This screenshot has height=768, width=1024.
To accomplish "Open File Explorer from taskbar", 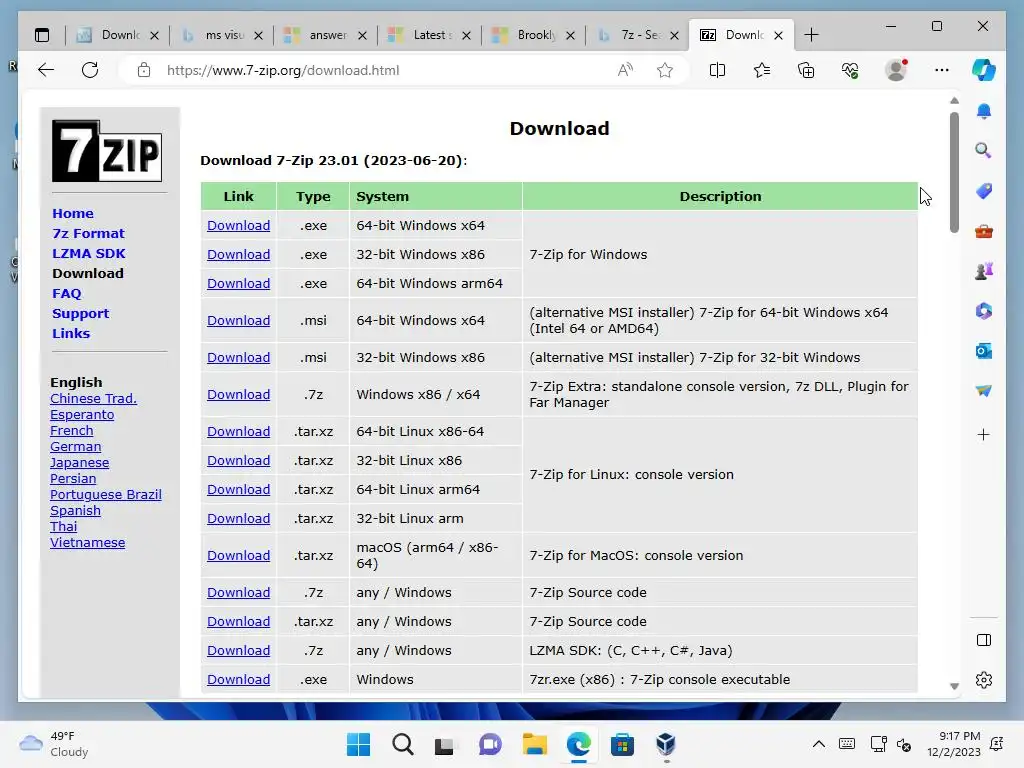I will click(534, 744).
